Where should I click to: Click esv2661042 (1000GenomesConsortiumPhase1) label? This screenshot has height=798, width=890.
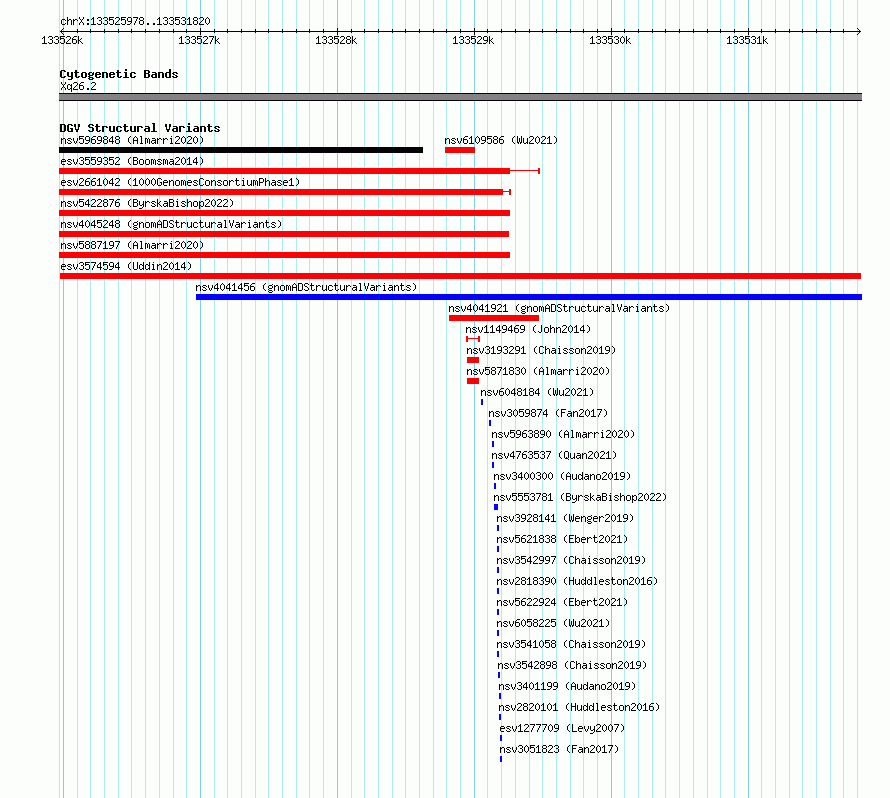click(x=180, y=182)
